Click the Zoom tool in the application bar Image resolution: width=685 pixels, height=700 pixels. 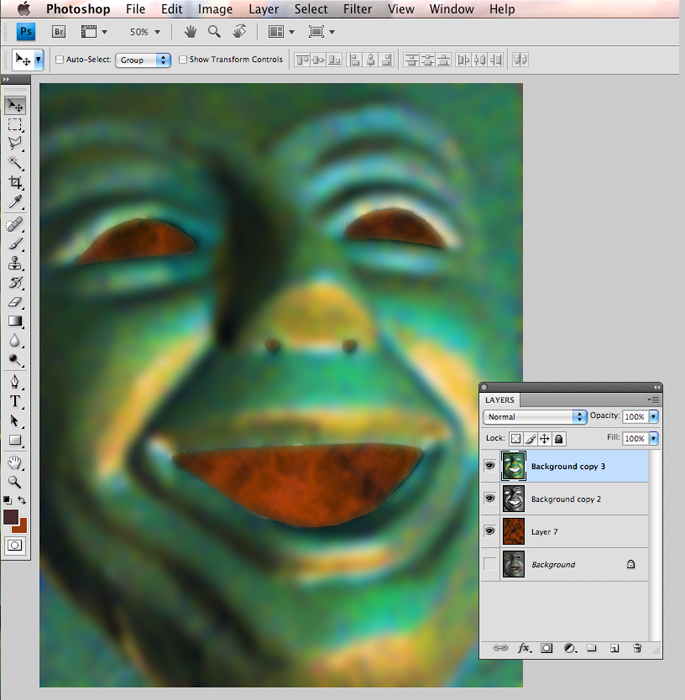[x=214, y=31]
